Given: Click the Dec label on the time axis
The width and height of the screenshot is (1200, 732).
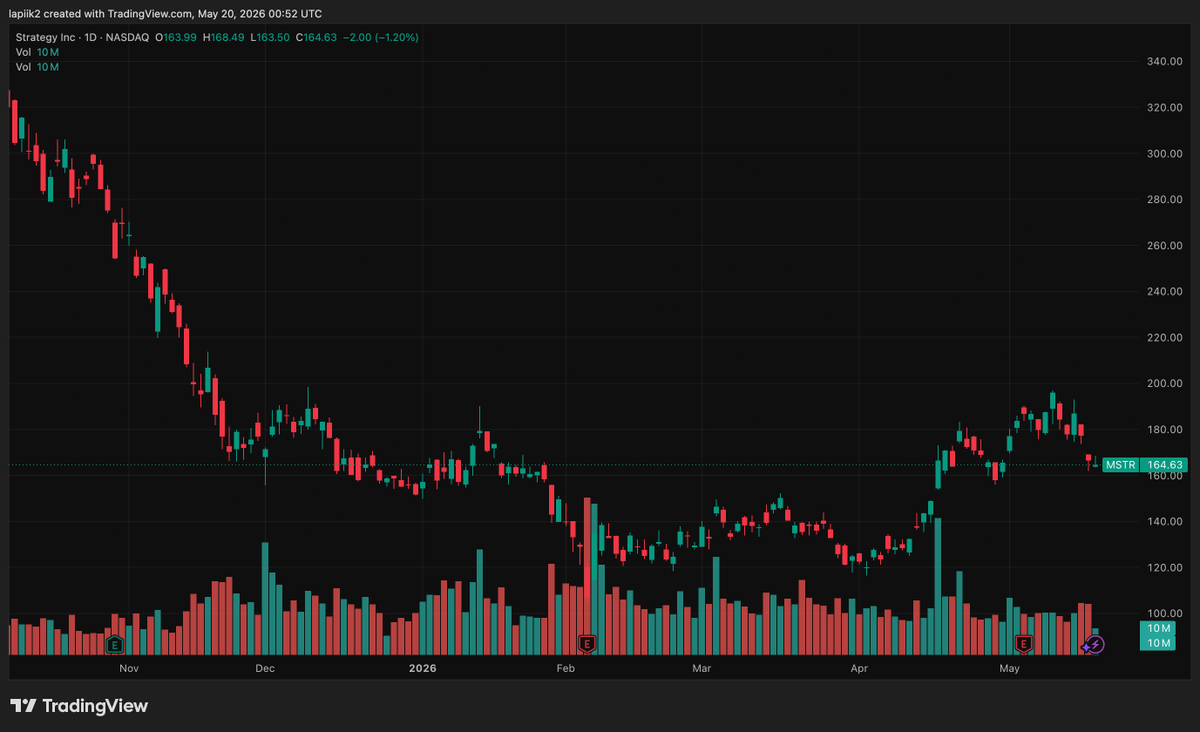Looking at the screenshot, I should pos(265,667).
